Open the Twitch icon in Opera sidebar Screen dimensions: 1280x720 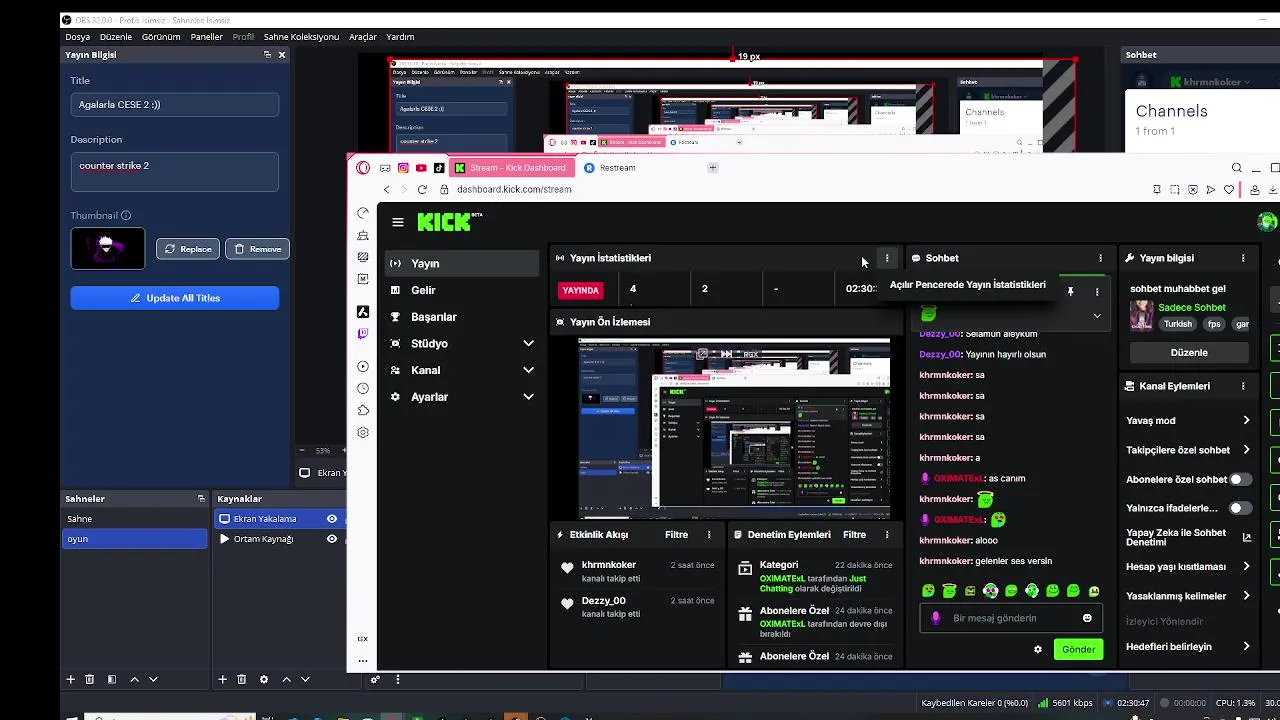363,334
